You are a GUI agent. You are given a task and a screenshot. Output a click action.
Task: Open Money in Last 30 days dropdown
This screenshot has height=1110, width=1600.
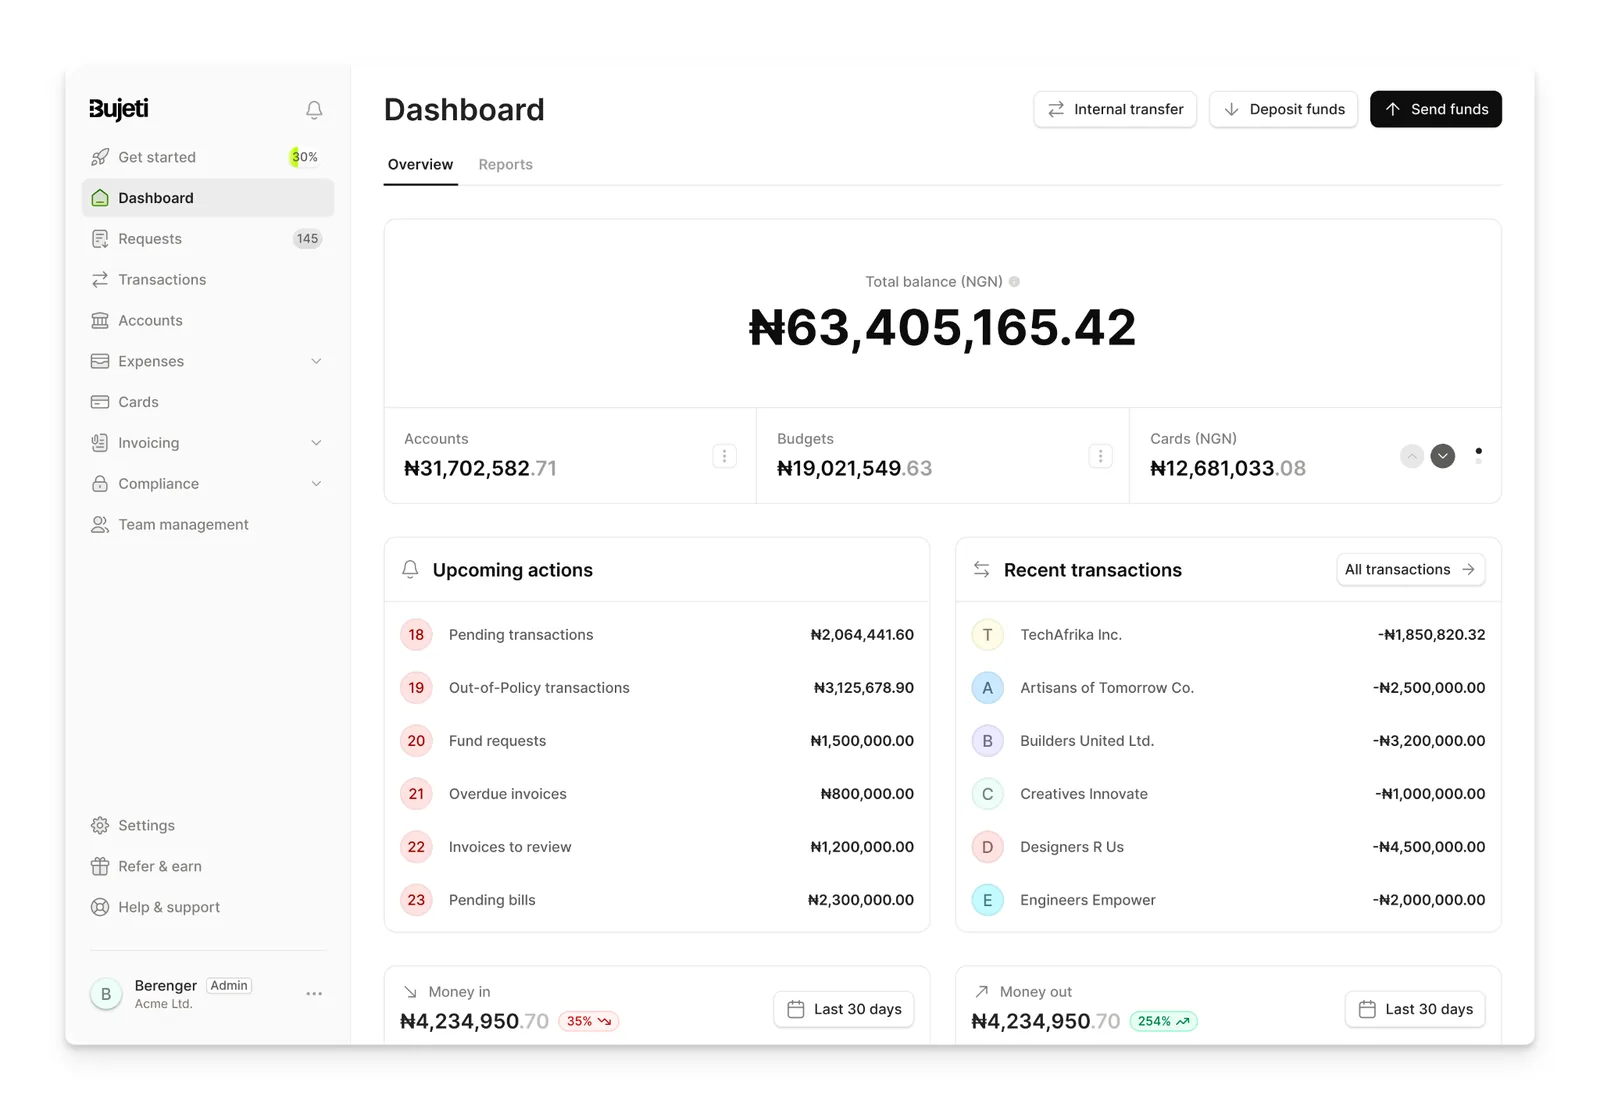point(844,1009)
